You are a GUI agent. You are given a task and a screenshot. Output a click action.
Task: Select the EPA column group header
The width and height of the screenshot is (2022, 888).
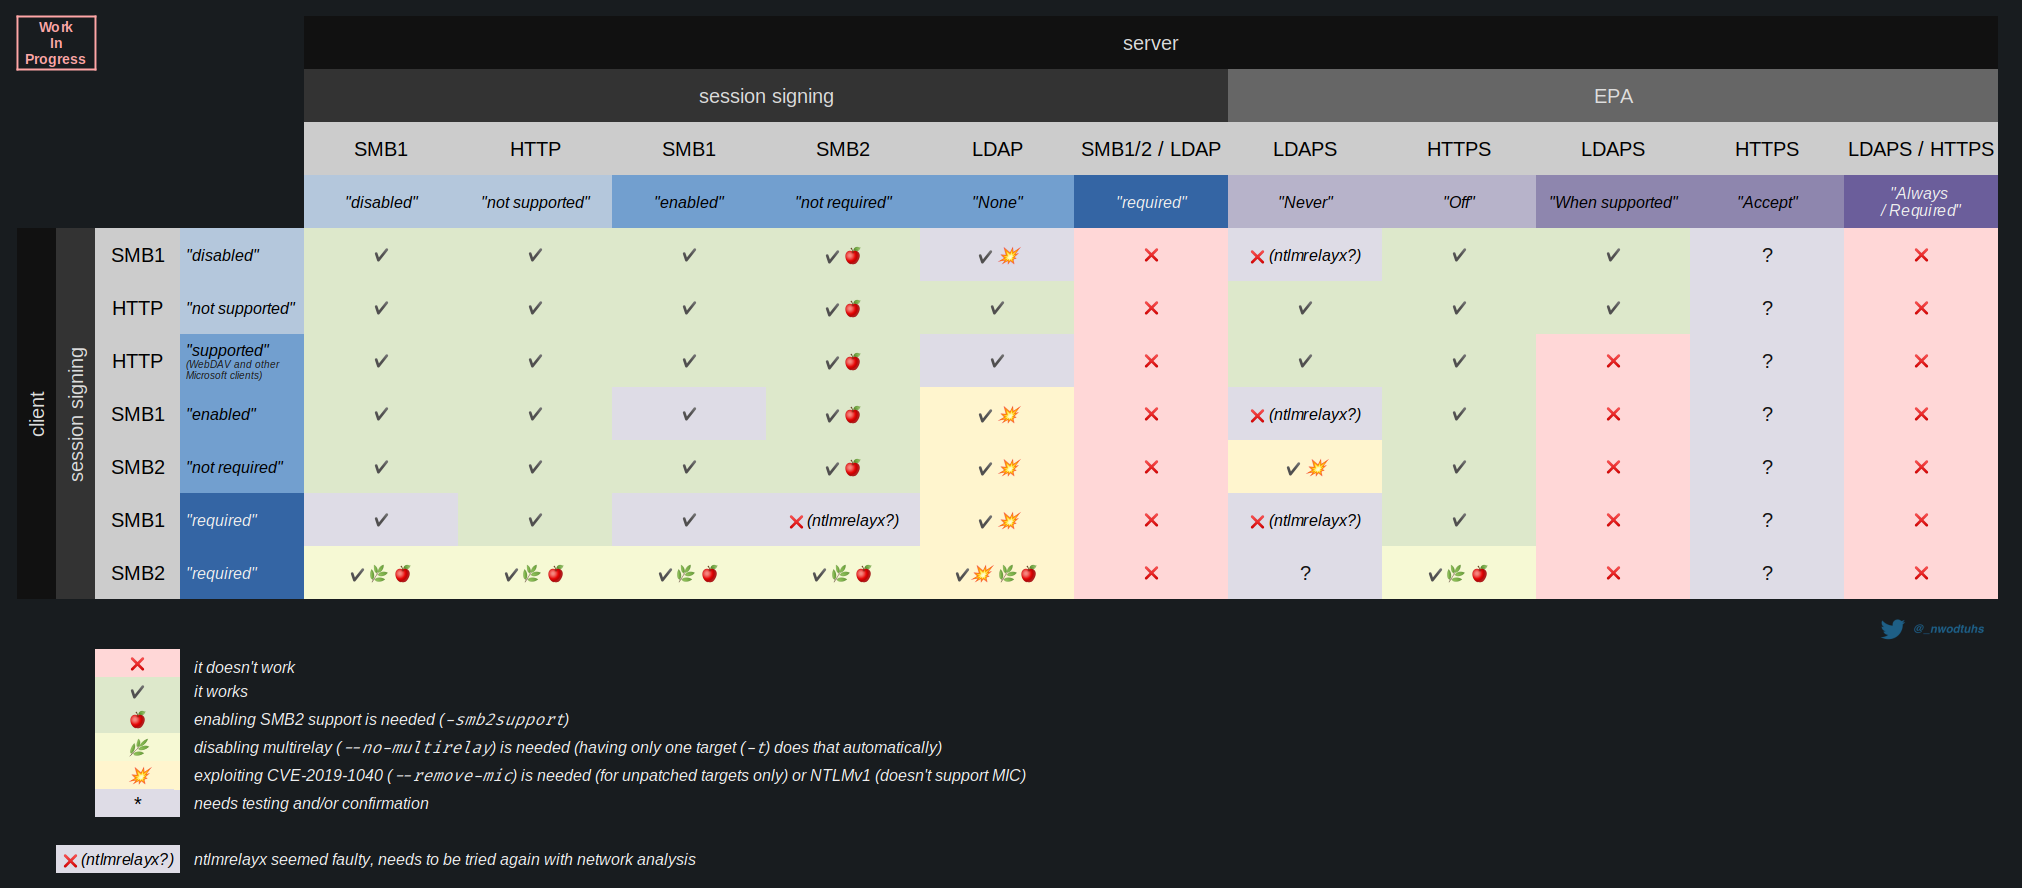point(1612,96)
